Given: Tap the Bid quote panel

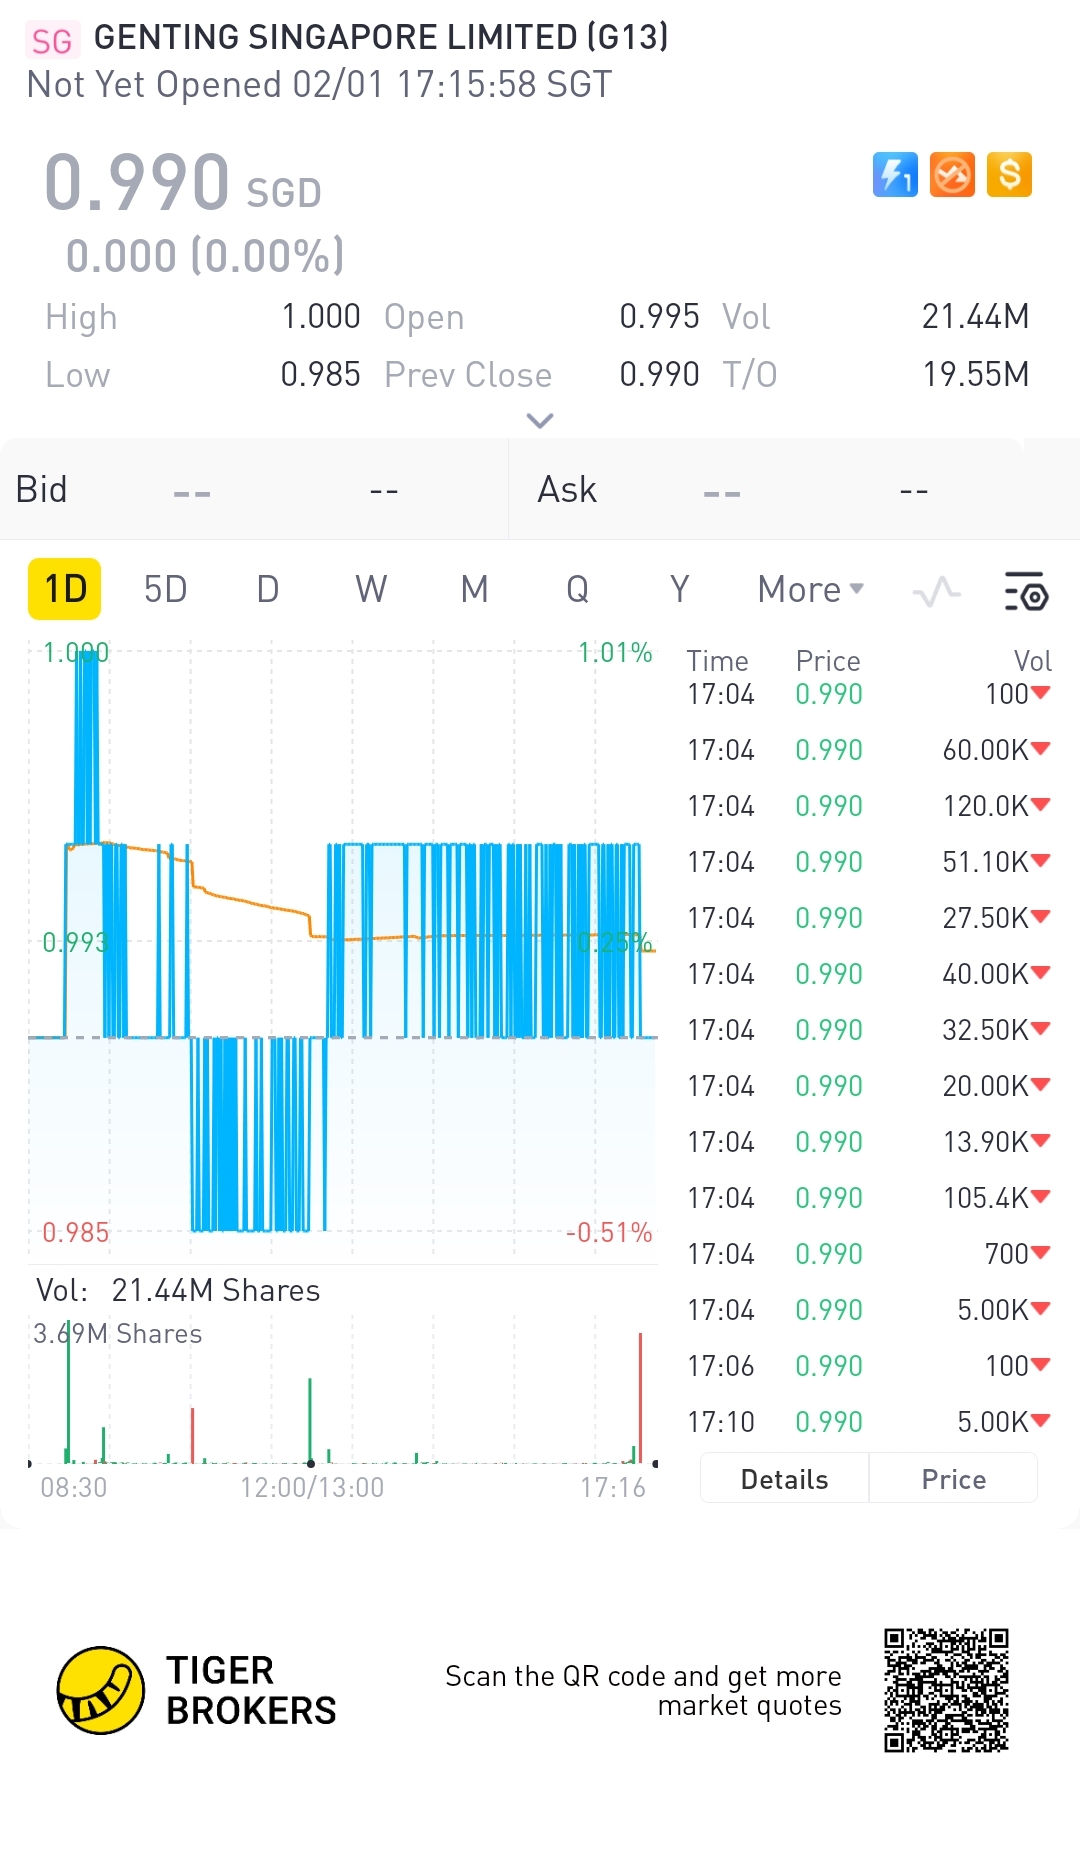Looking at the screenshot, I should point(254,490).
